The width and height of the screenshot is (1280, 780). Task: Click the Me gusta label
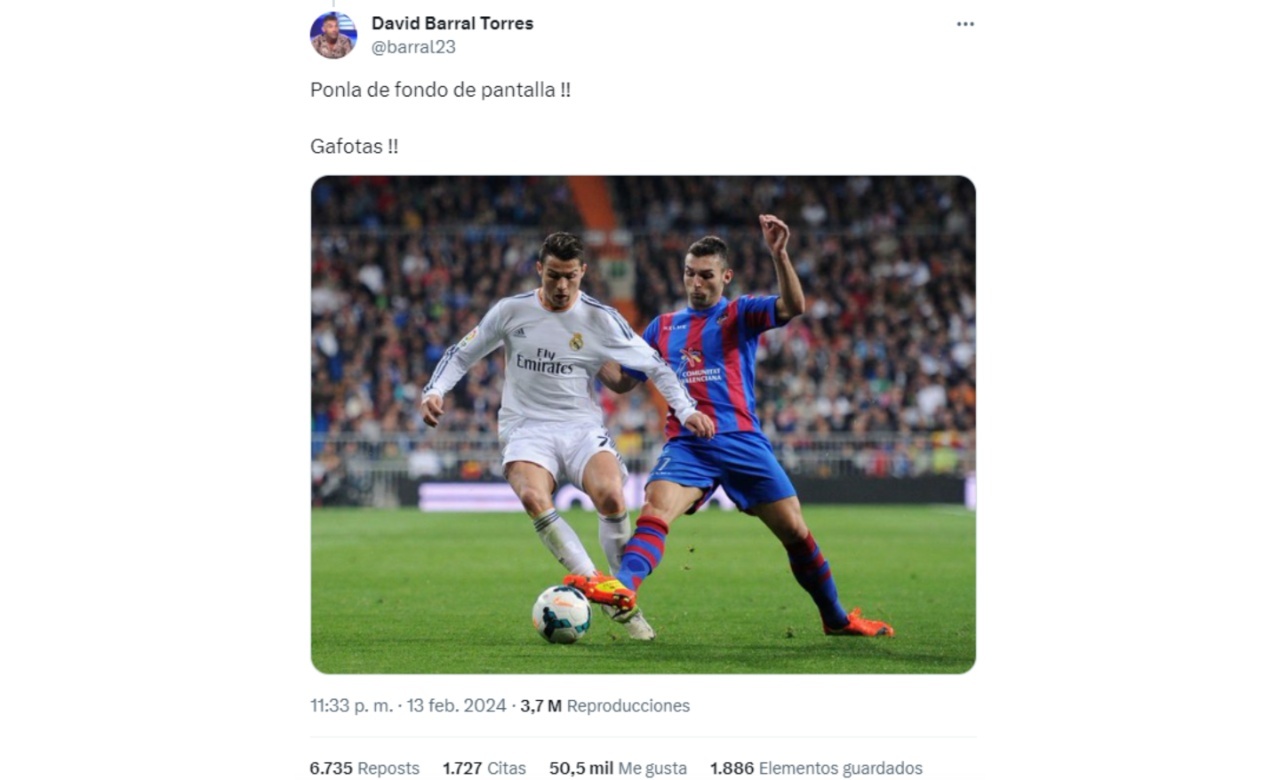tap(652, 768)
